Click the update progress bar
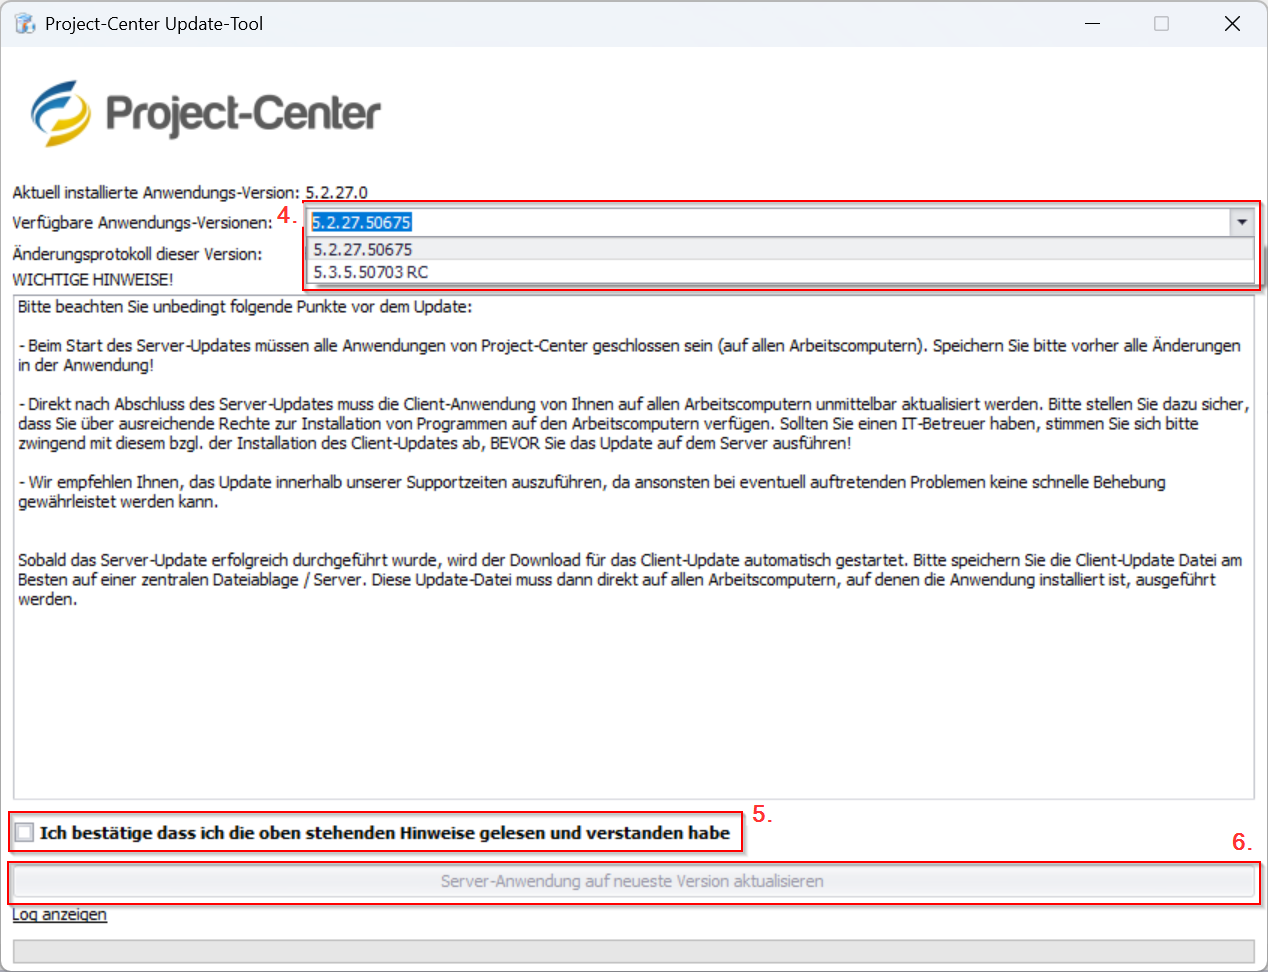 point(633,950)
